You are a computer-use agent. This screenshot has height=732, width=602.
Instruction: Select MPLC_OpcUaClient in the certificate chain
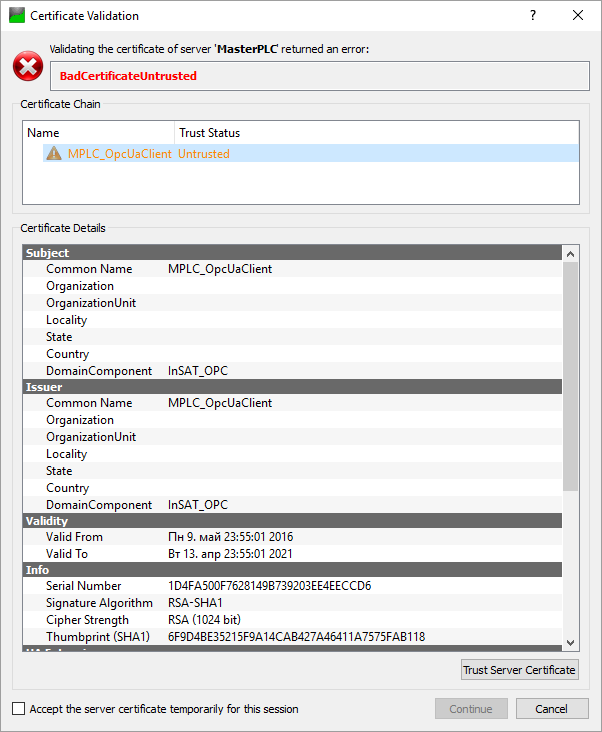click(120, 154)
